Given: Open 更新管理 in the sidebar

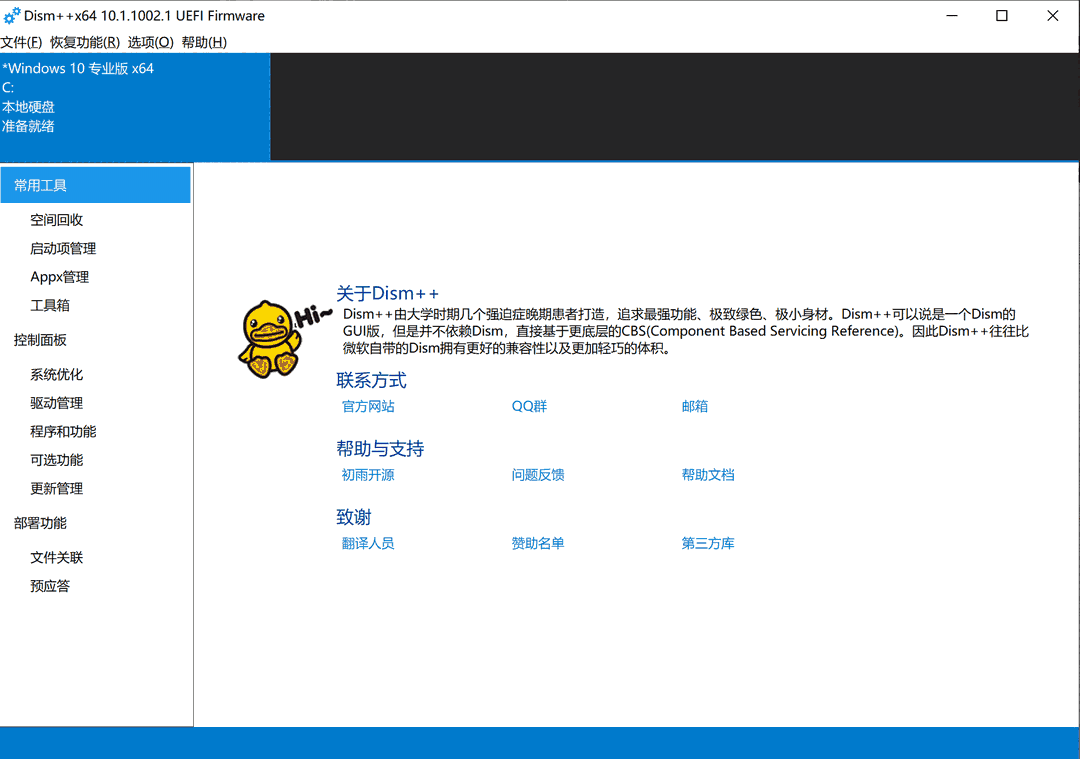Looking at the screenshot, I should (x=56, y=488).
